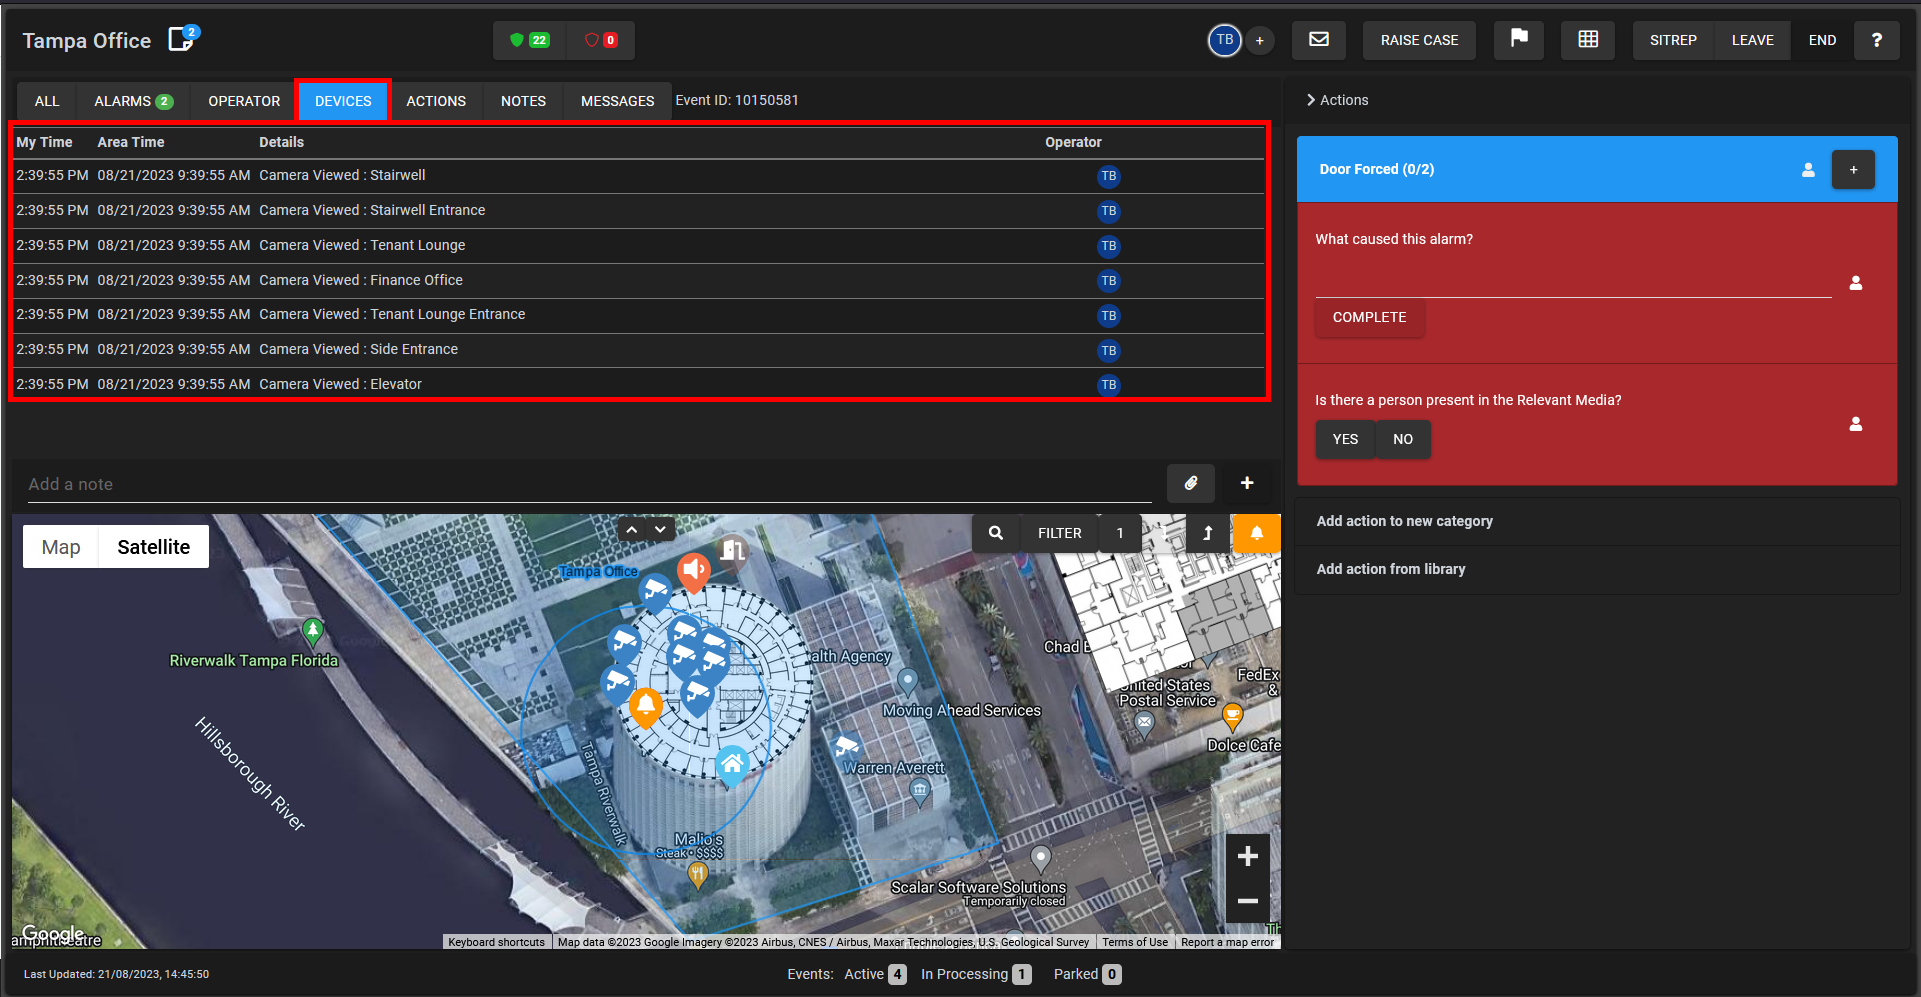Click orange bell alarm marker on map
The image size is (1921, 997).
[x=646, y=706]
